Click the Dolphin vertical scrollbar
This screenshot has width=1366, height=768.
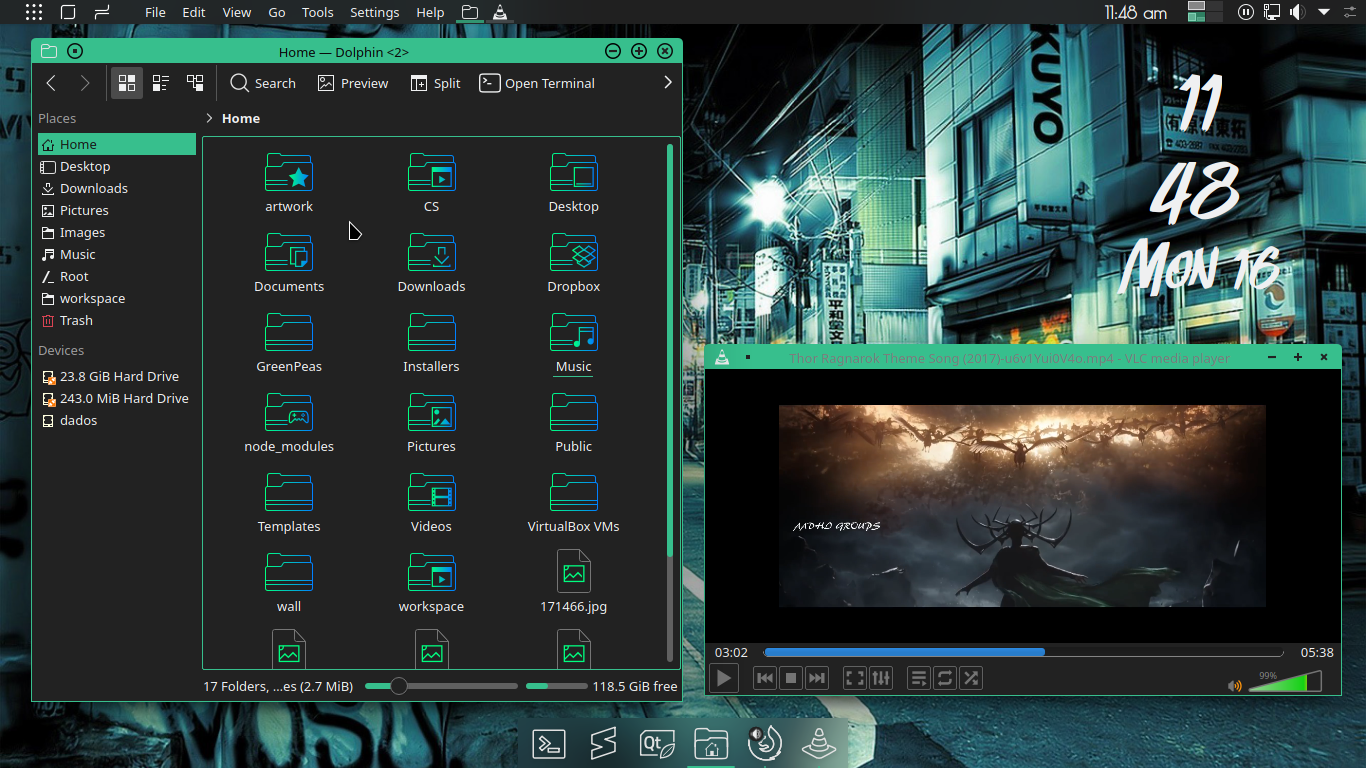click(670, 350)
